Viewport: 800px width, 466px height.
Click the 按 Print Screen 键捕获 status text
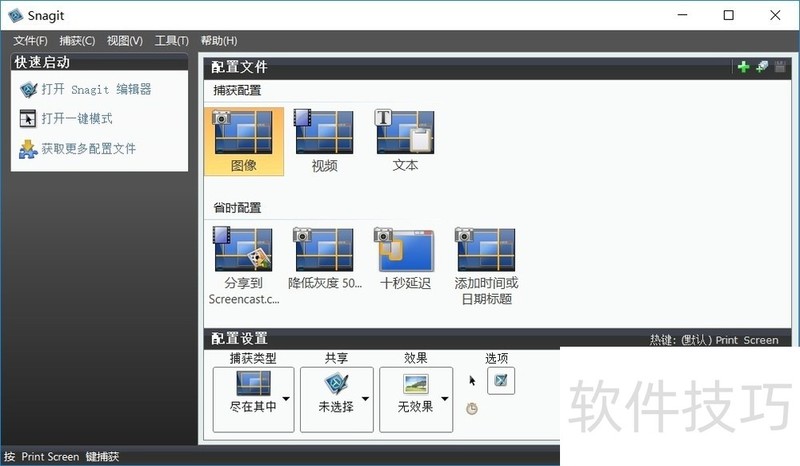coord(62,456)
